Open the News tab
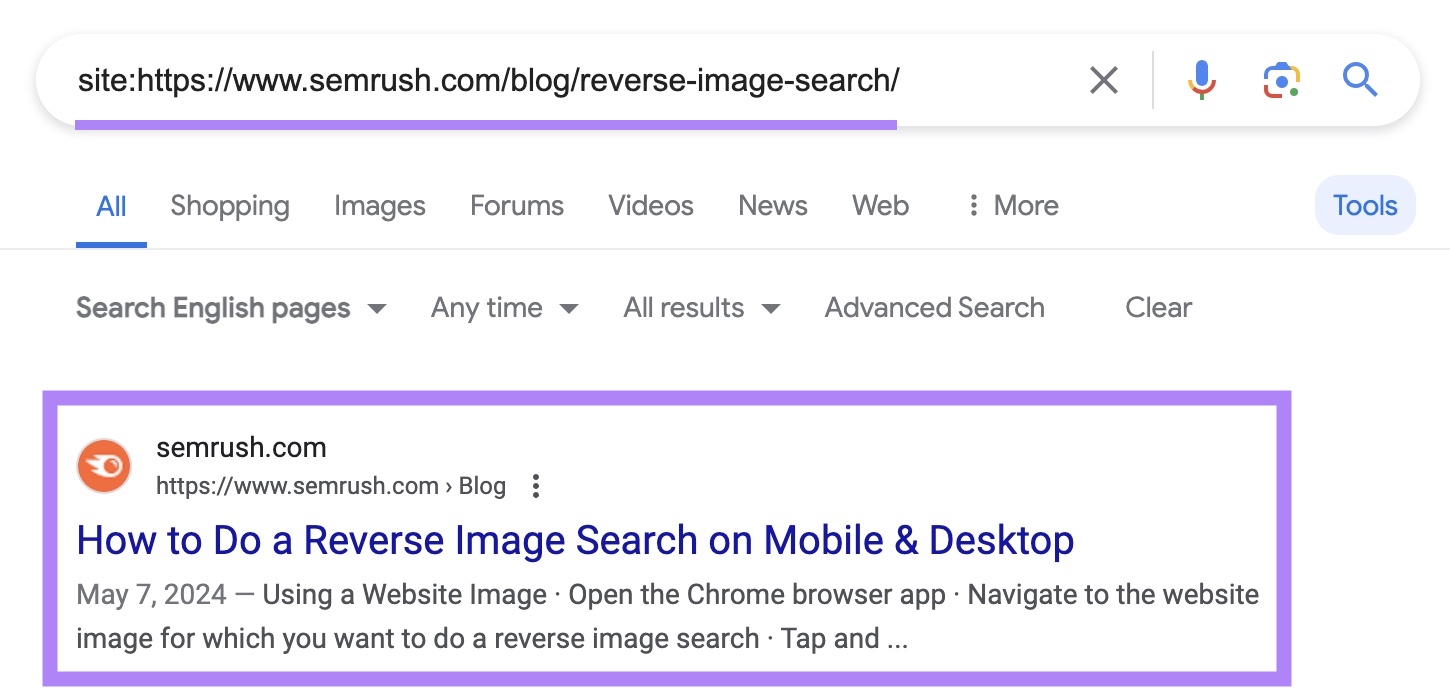Viewport: 1450px width, 696px height. 772,205
